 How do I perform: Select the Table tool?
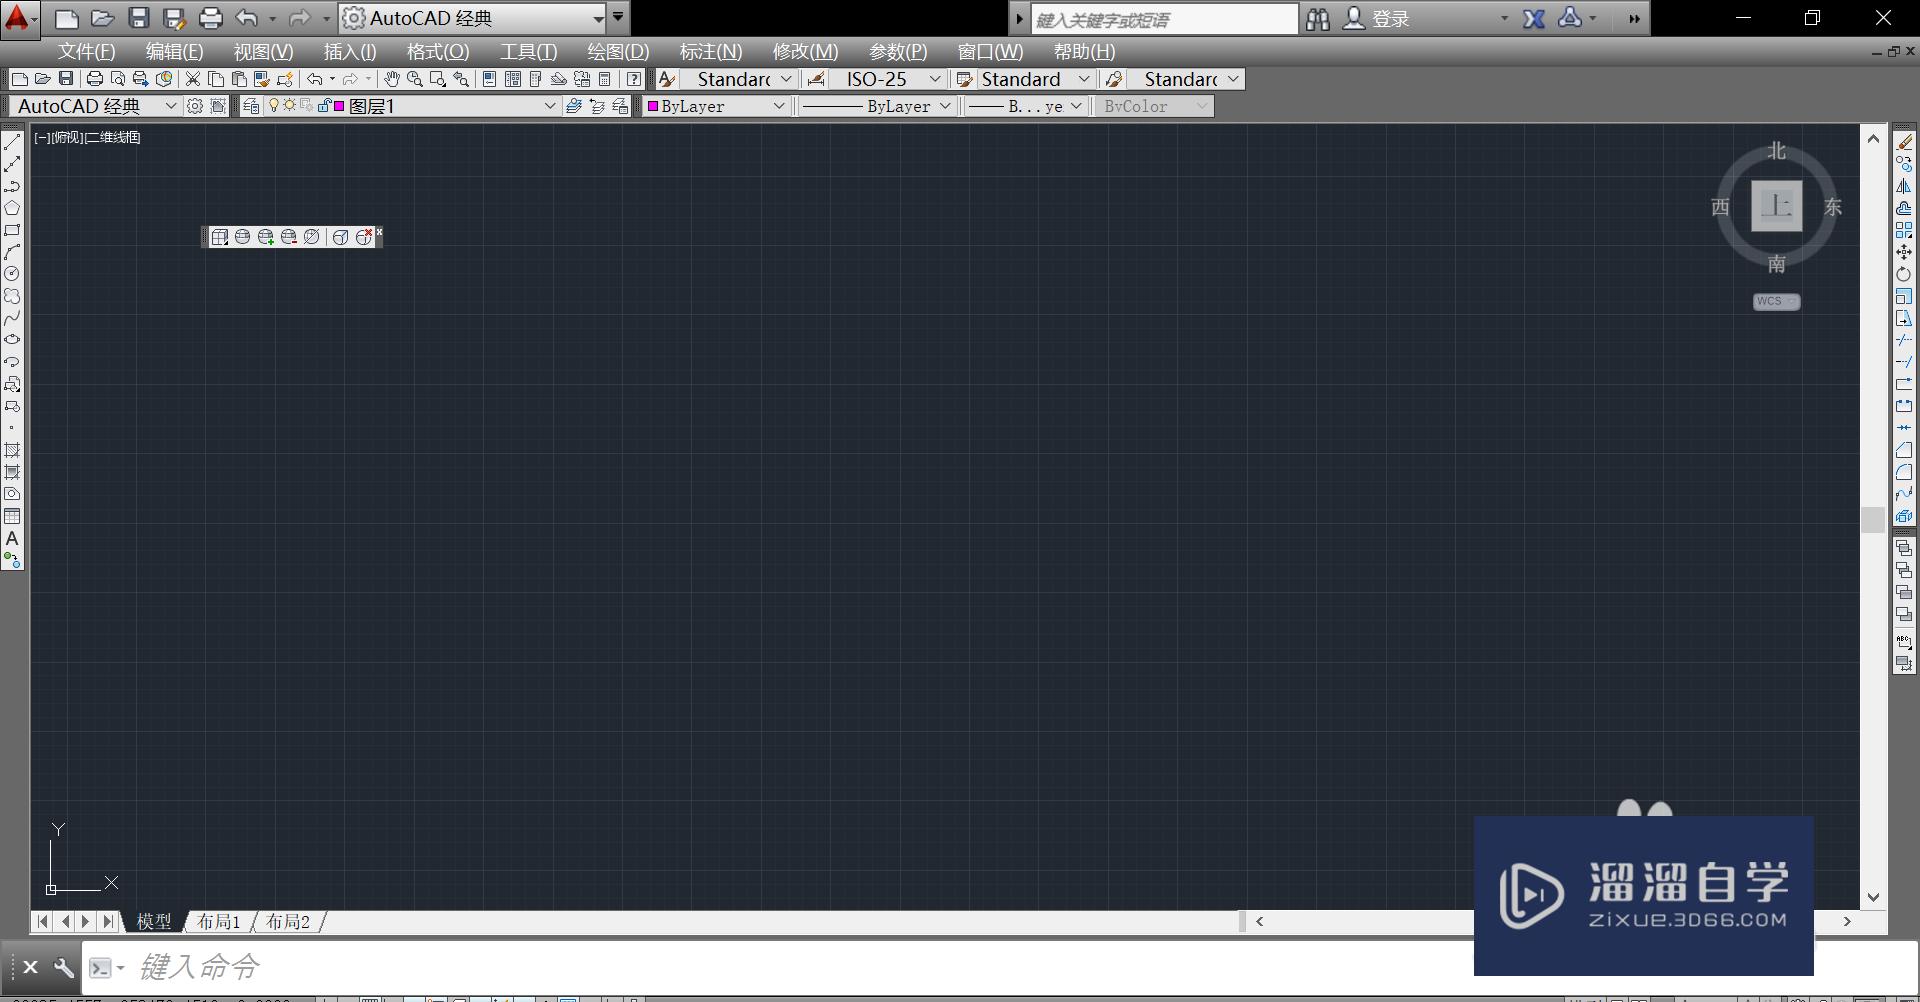[x=12, y=516]
